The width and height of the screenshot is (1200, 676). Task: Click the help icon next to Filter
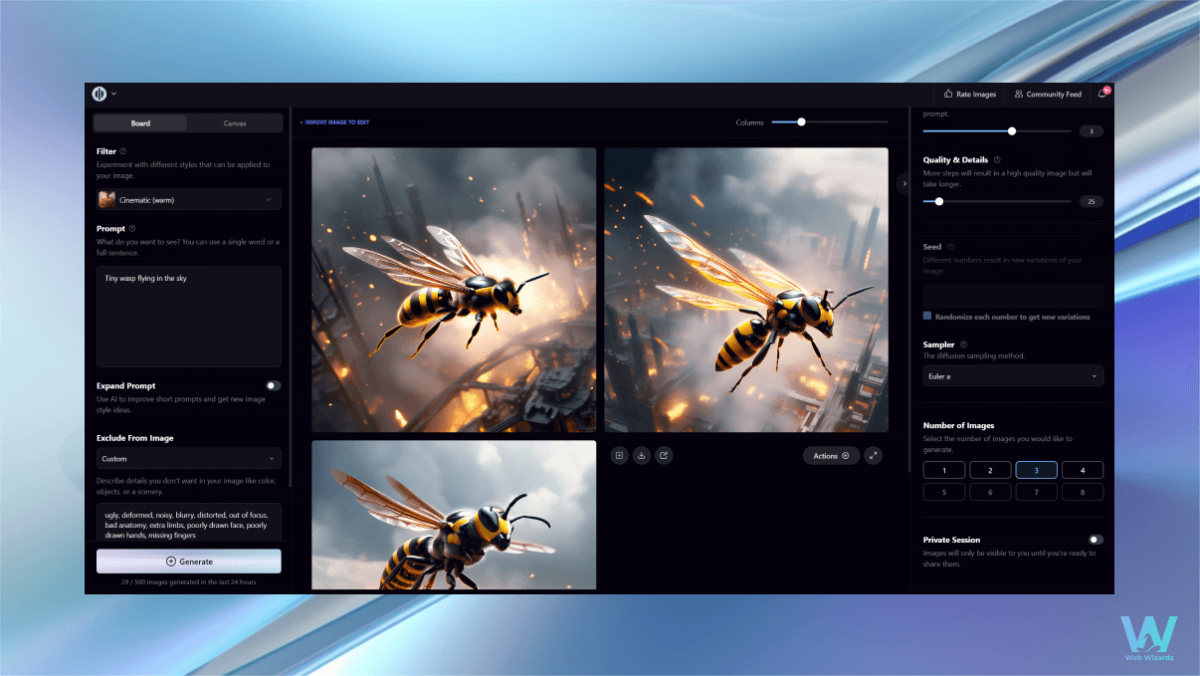pyautogui.click(x=123, y=152)
